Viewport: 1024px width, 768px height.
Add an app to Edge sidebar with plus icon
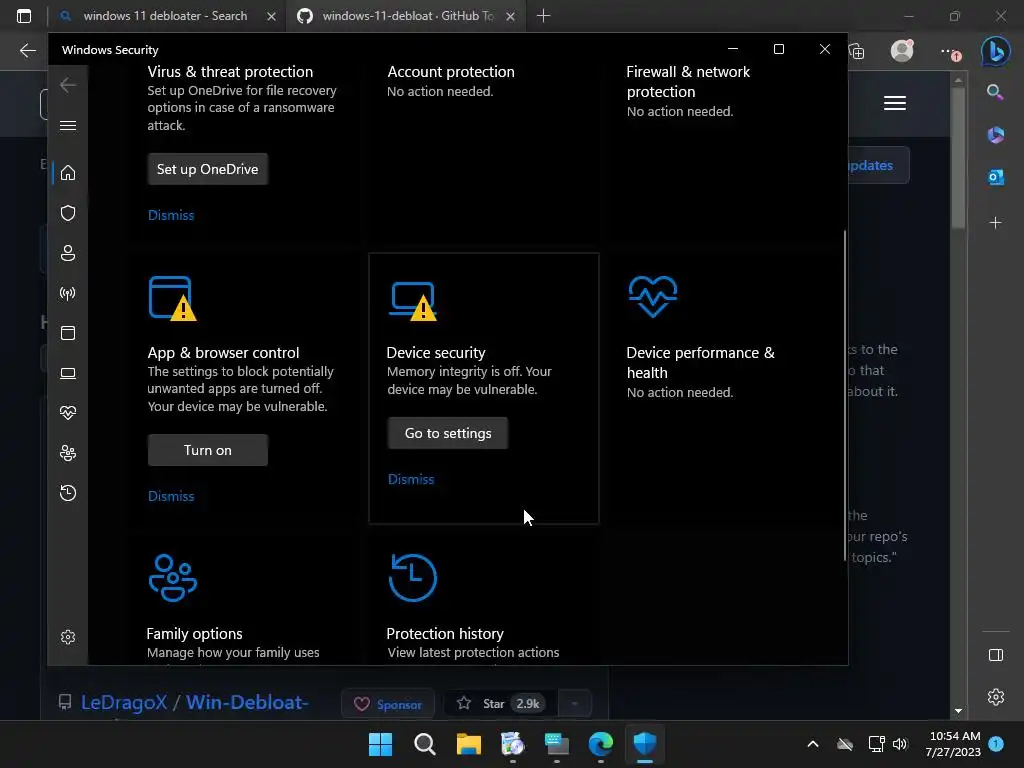995,223
